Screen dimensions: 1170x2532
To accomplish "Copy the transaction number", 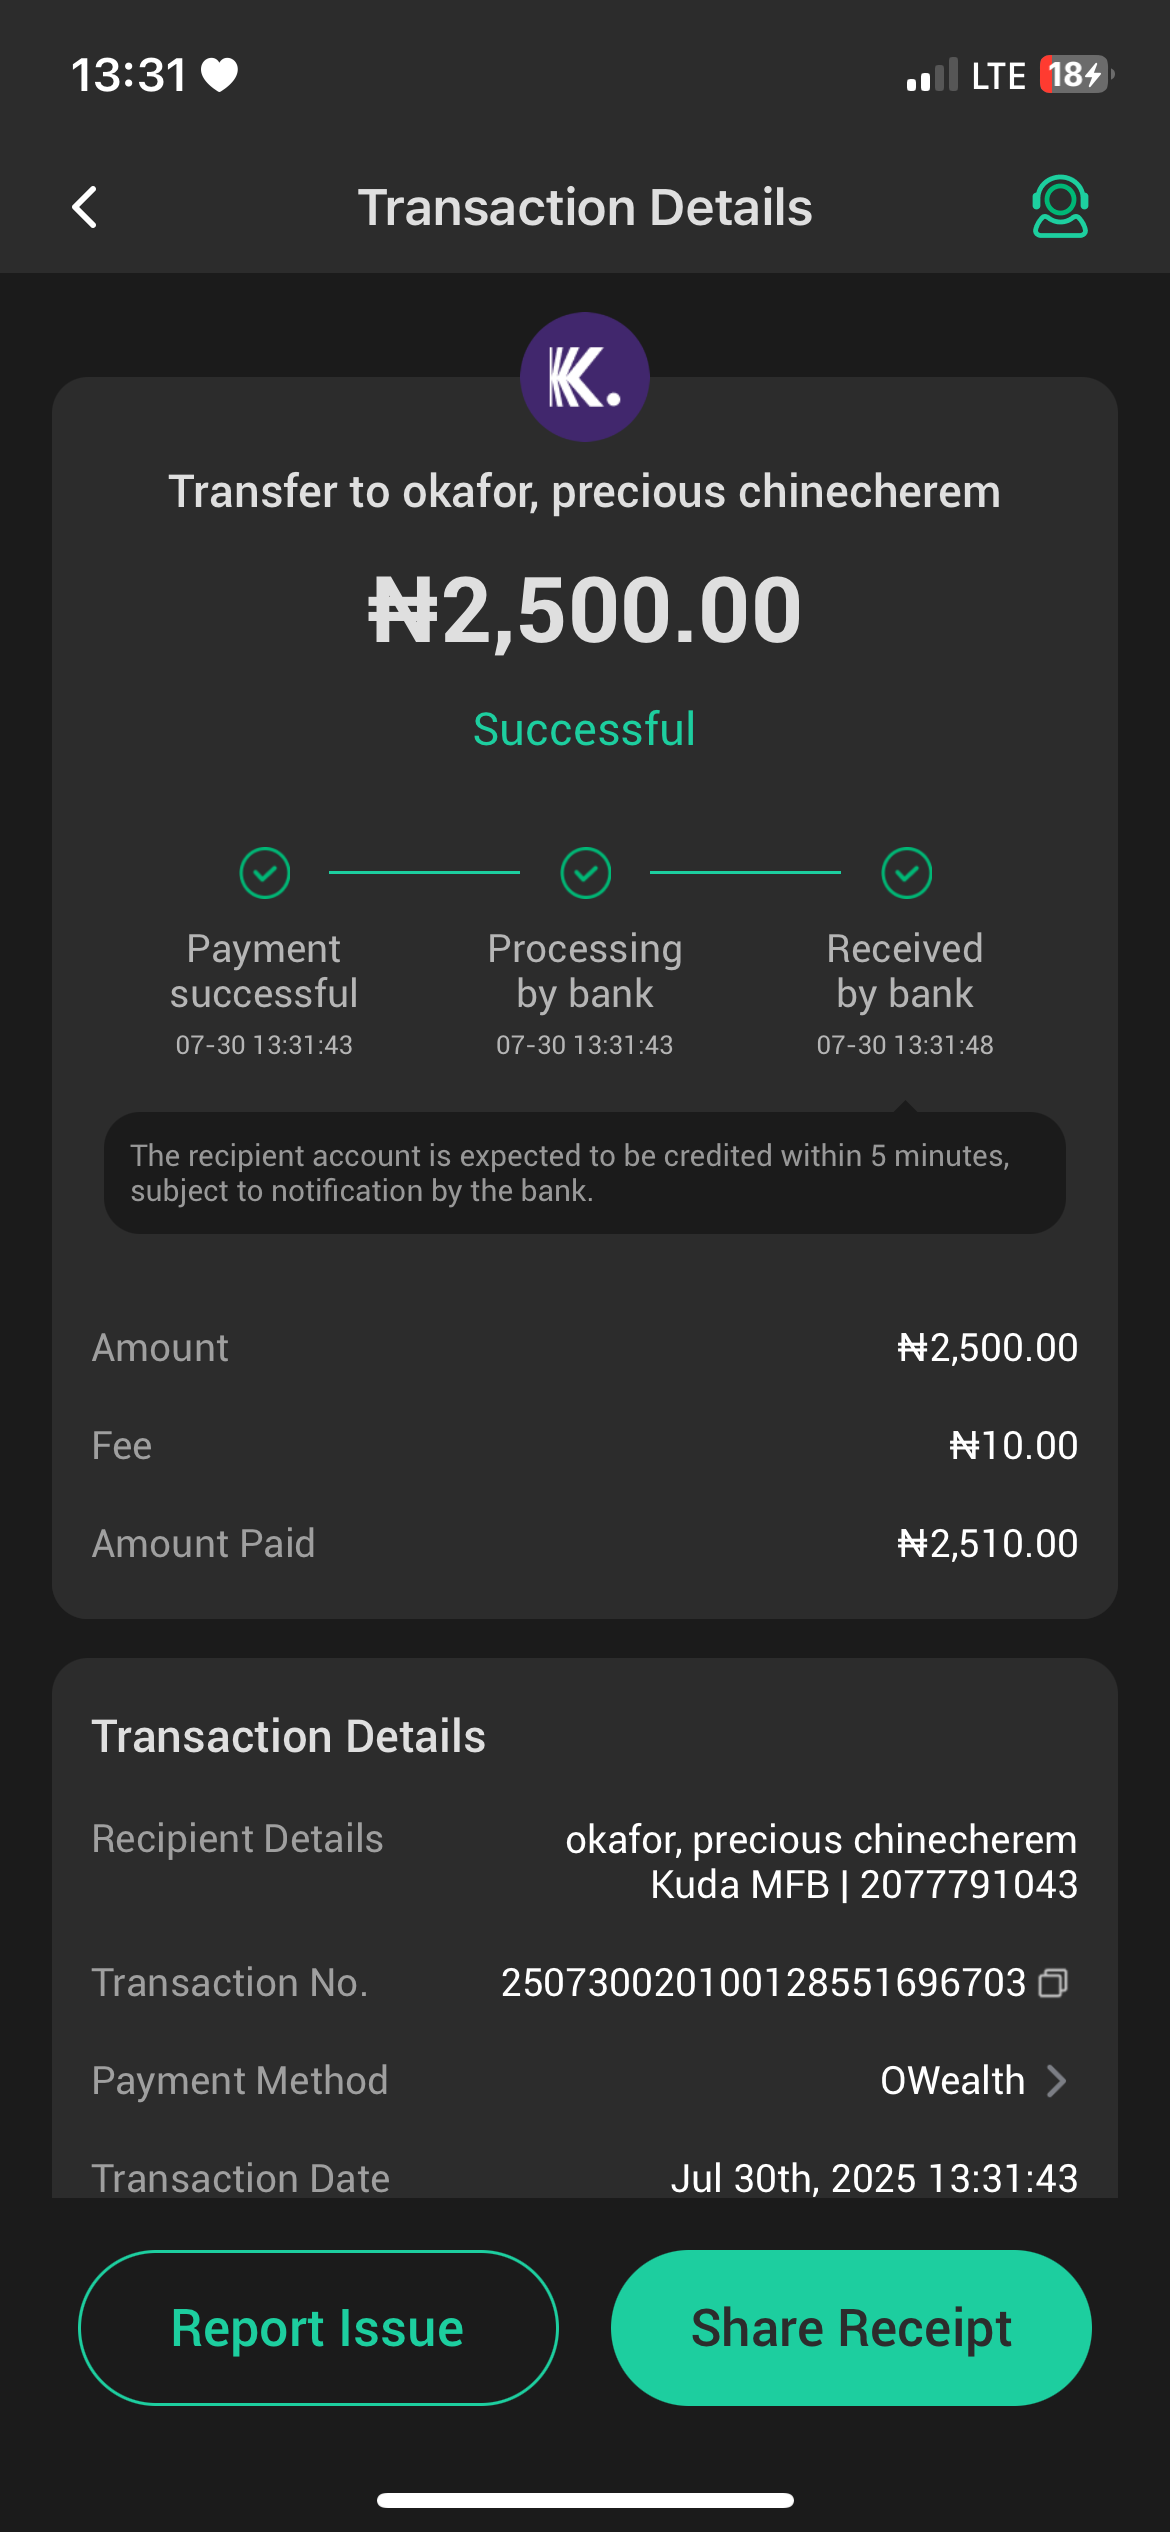I will pyautogui.click(x=1053, y=1983).
